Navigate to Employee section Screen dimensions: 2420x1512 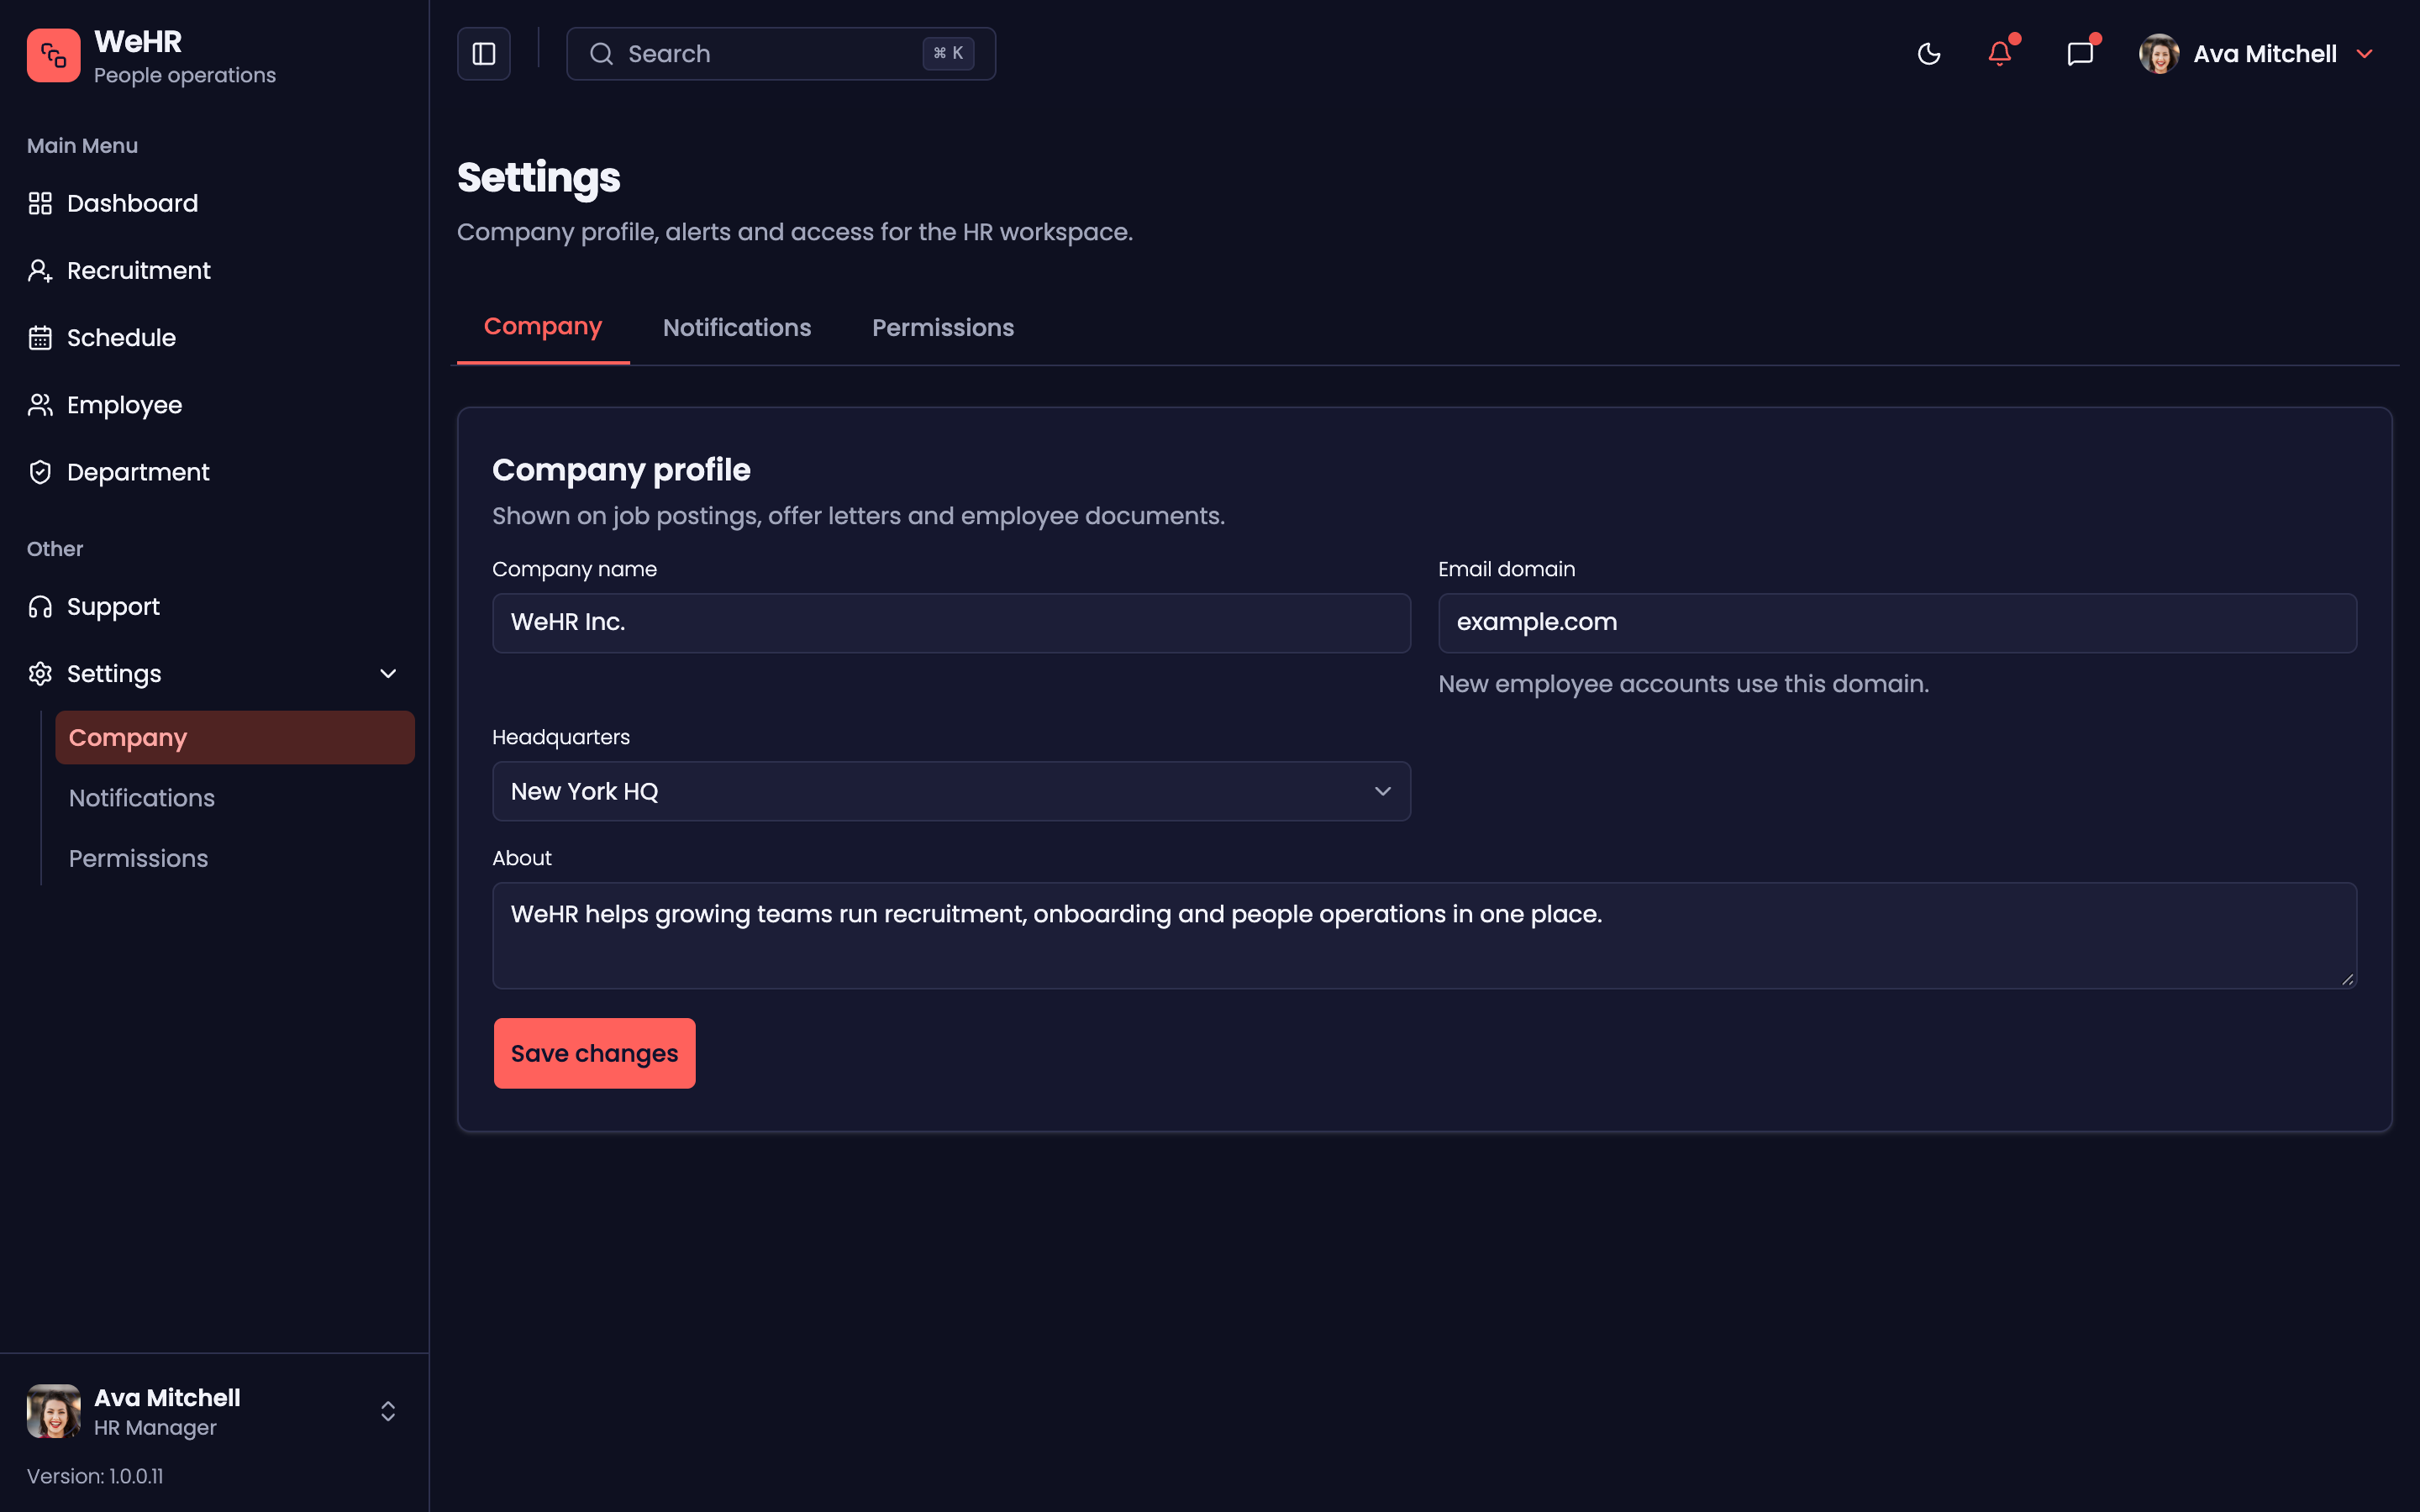(x=215, y=405)
